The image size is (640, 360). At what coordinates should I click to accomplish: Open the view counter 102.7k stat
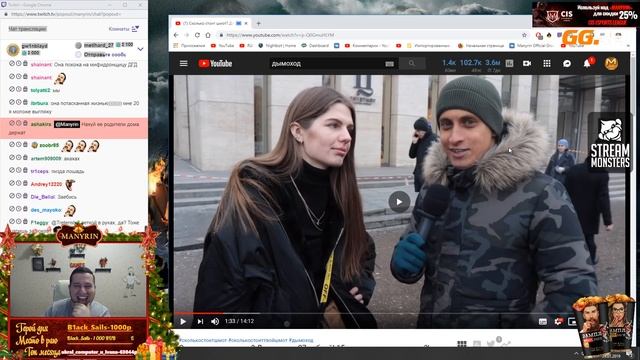471,63
